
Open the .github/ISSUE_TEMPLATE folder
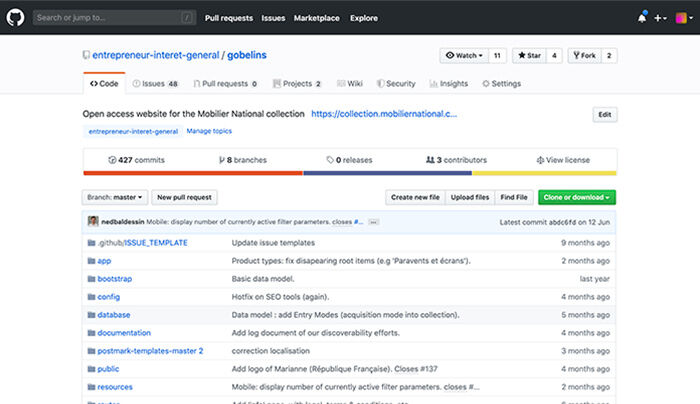142,243
